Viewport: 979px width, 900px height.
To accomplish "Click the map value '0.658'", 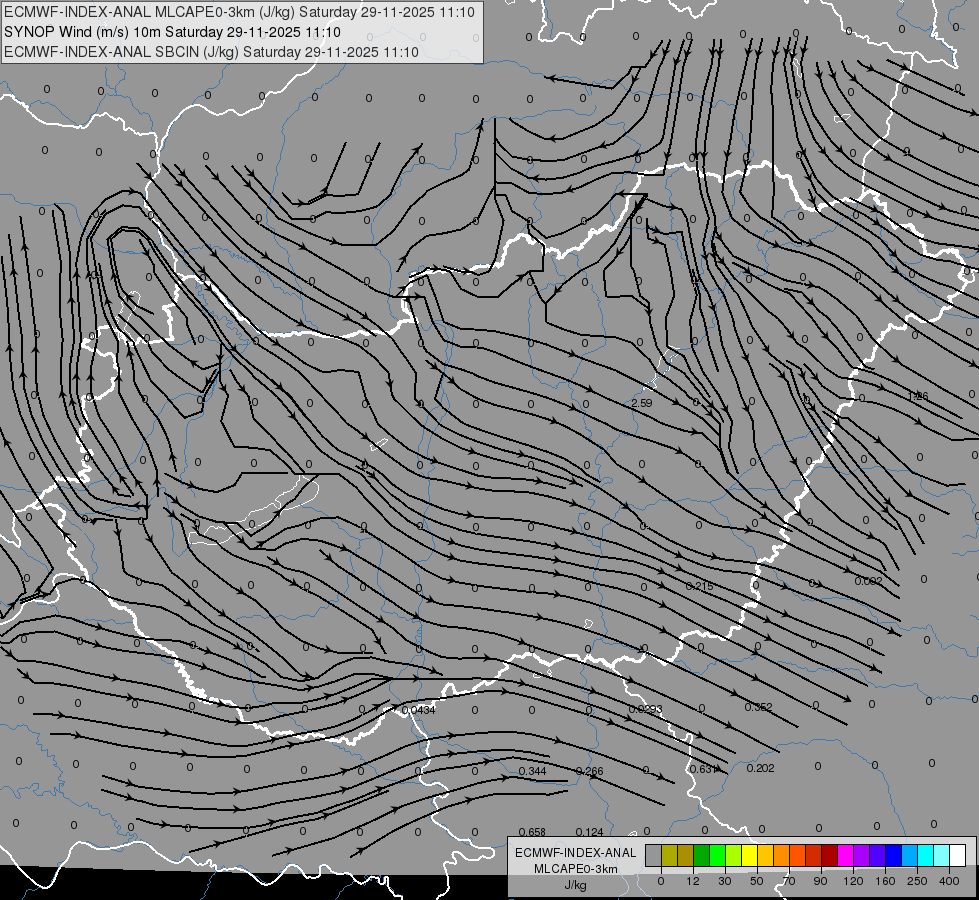I will point(532,832).
